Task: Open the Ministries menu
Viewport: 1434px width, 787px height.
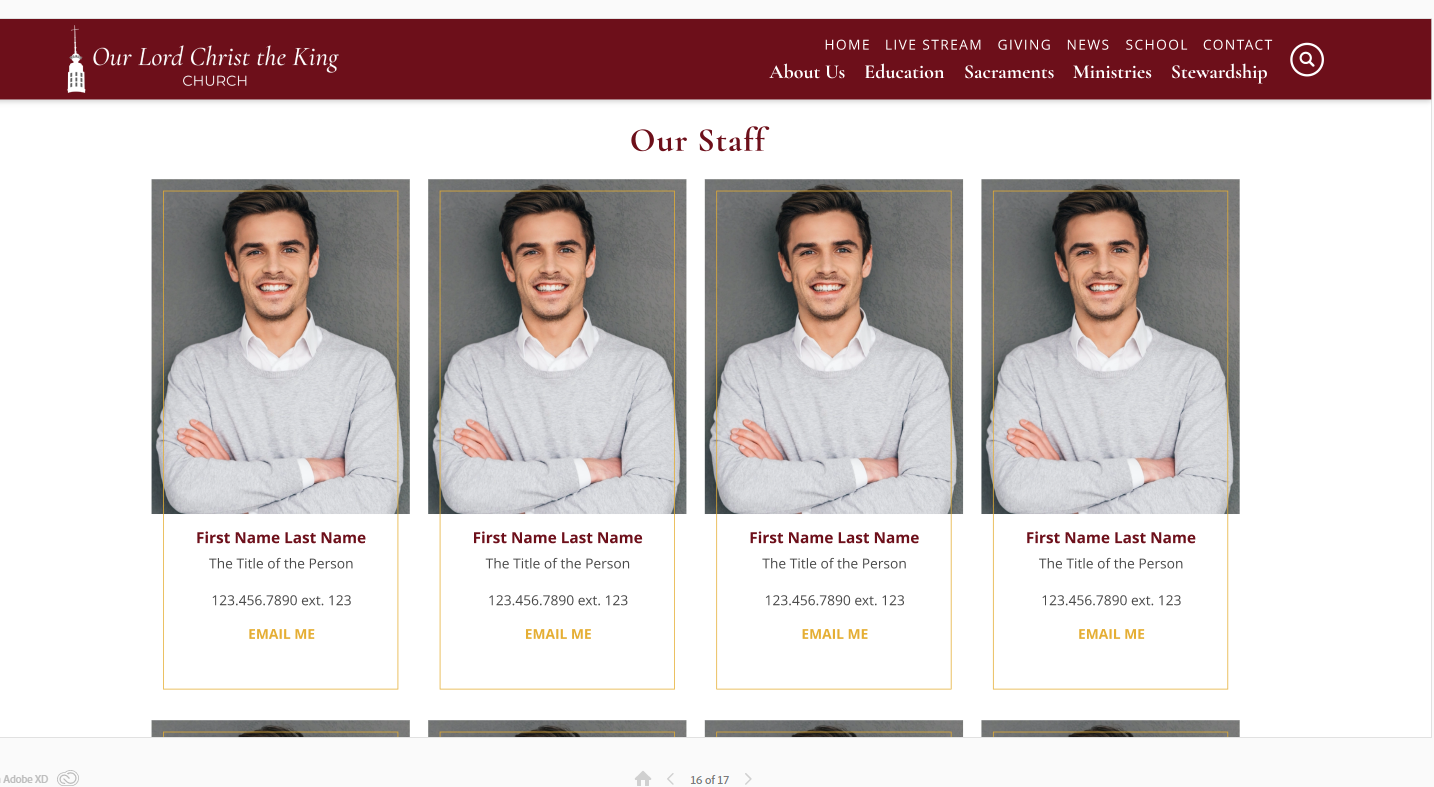Action: pyautogui.click(x=1112, y=72)
